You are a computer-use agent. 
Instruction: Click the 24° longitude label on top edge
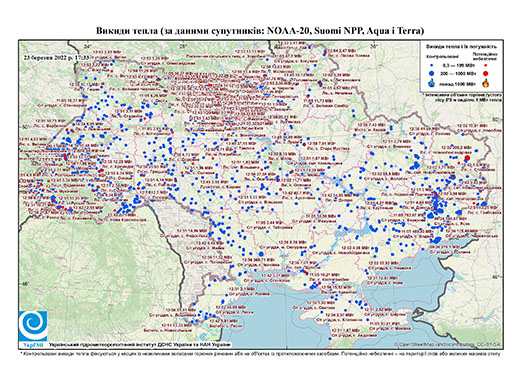point(87,47)
